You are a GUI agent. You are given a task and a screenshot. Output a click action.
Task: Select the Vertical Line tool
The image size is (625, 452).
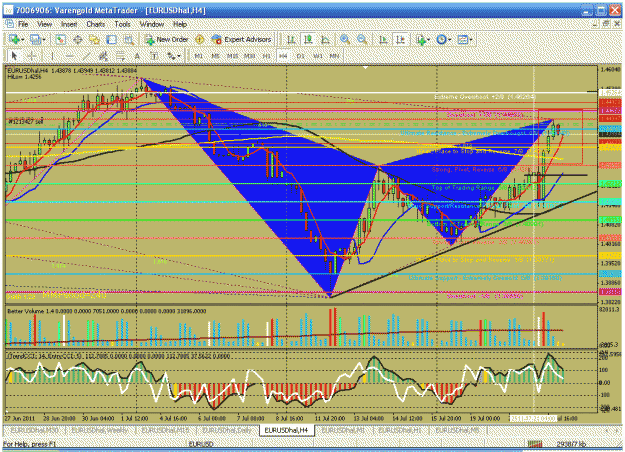(x=52, y=56)
